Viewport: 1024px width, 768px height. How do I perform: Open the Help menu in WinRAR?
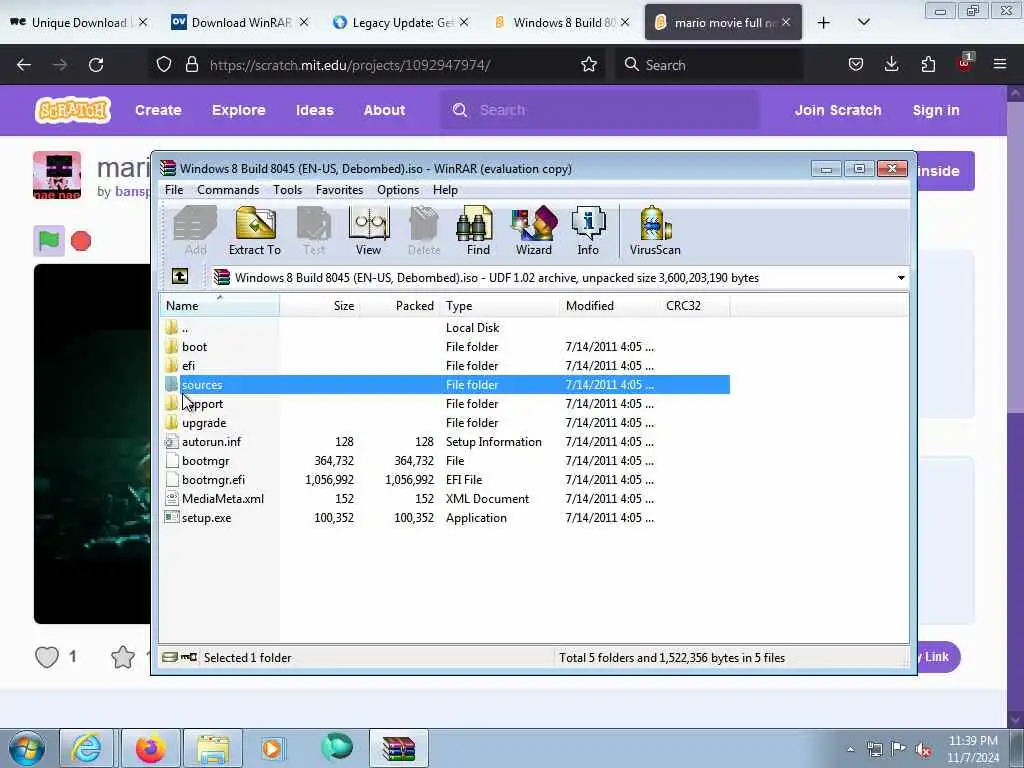click(445, 189)
